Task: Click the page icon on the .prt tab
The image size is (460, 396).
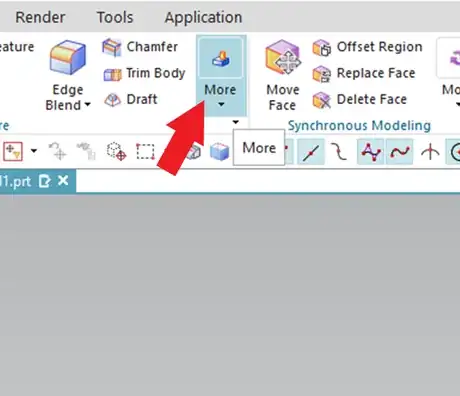Action: pyautogui.click(x=44, y=181)
